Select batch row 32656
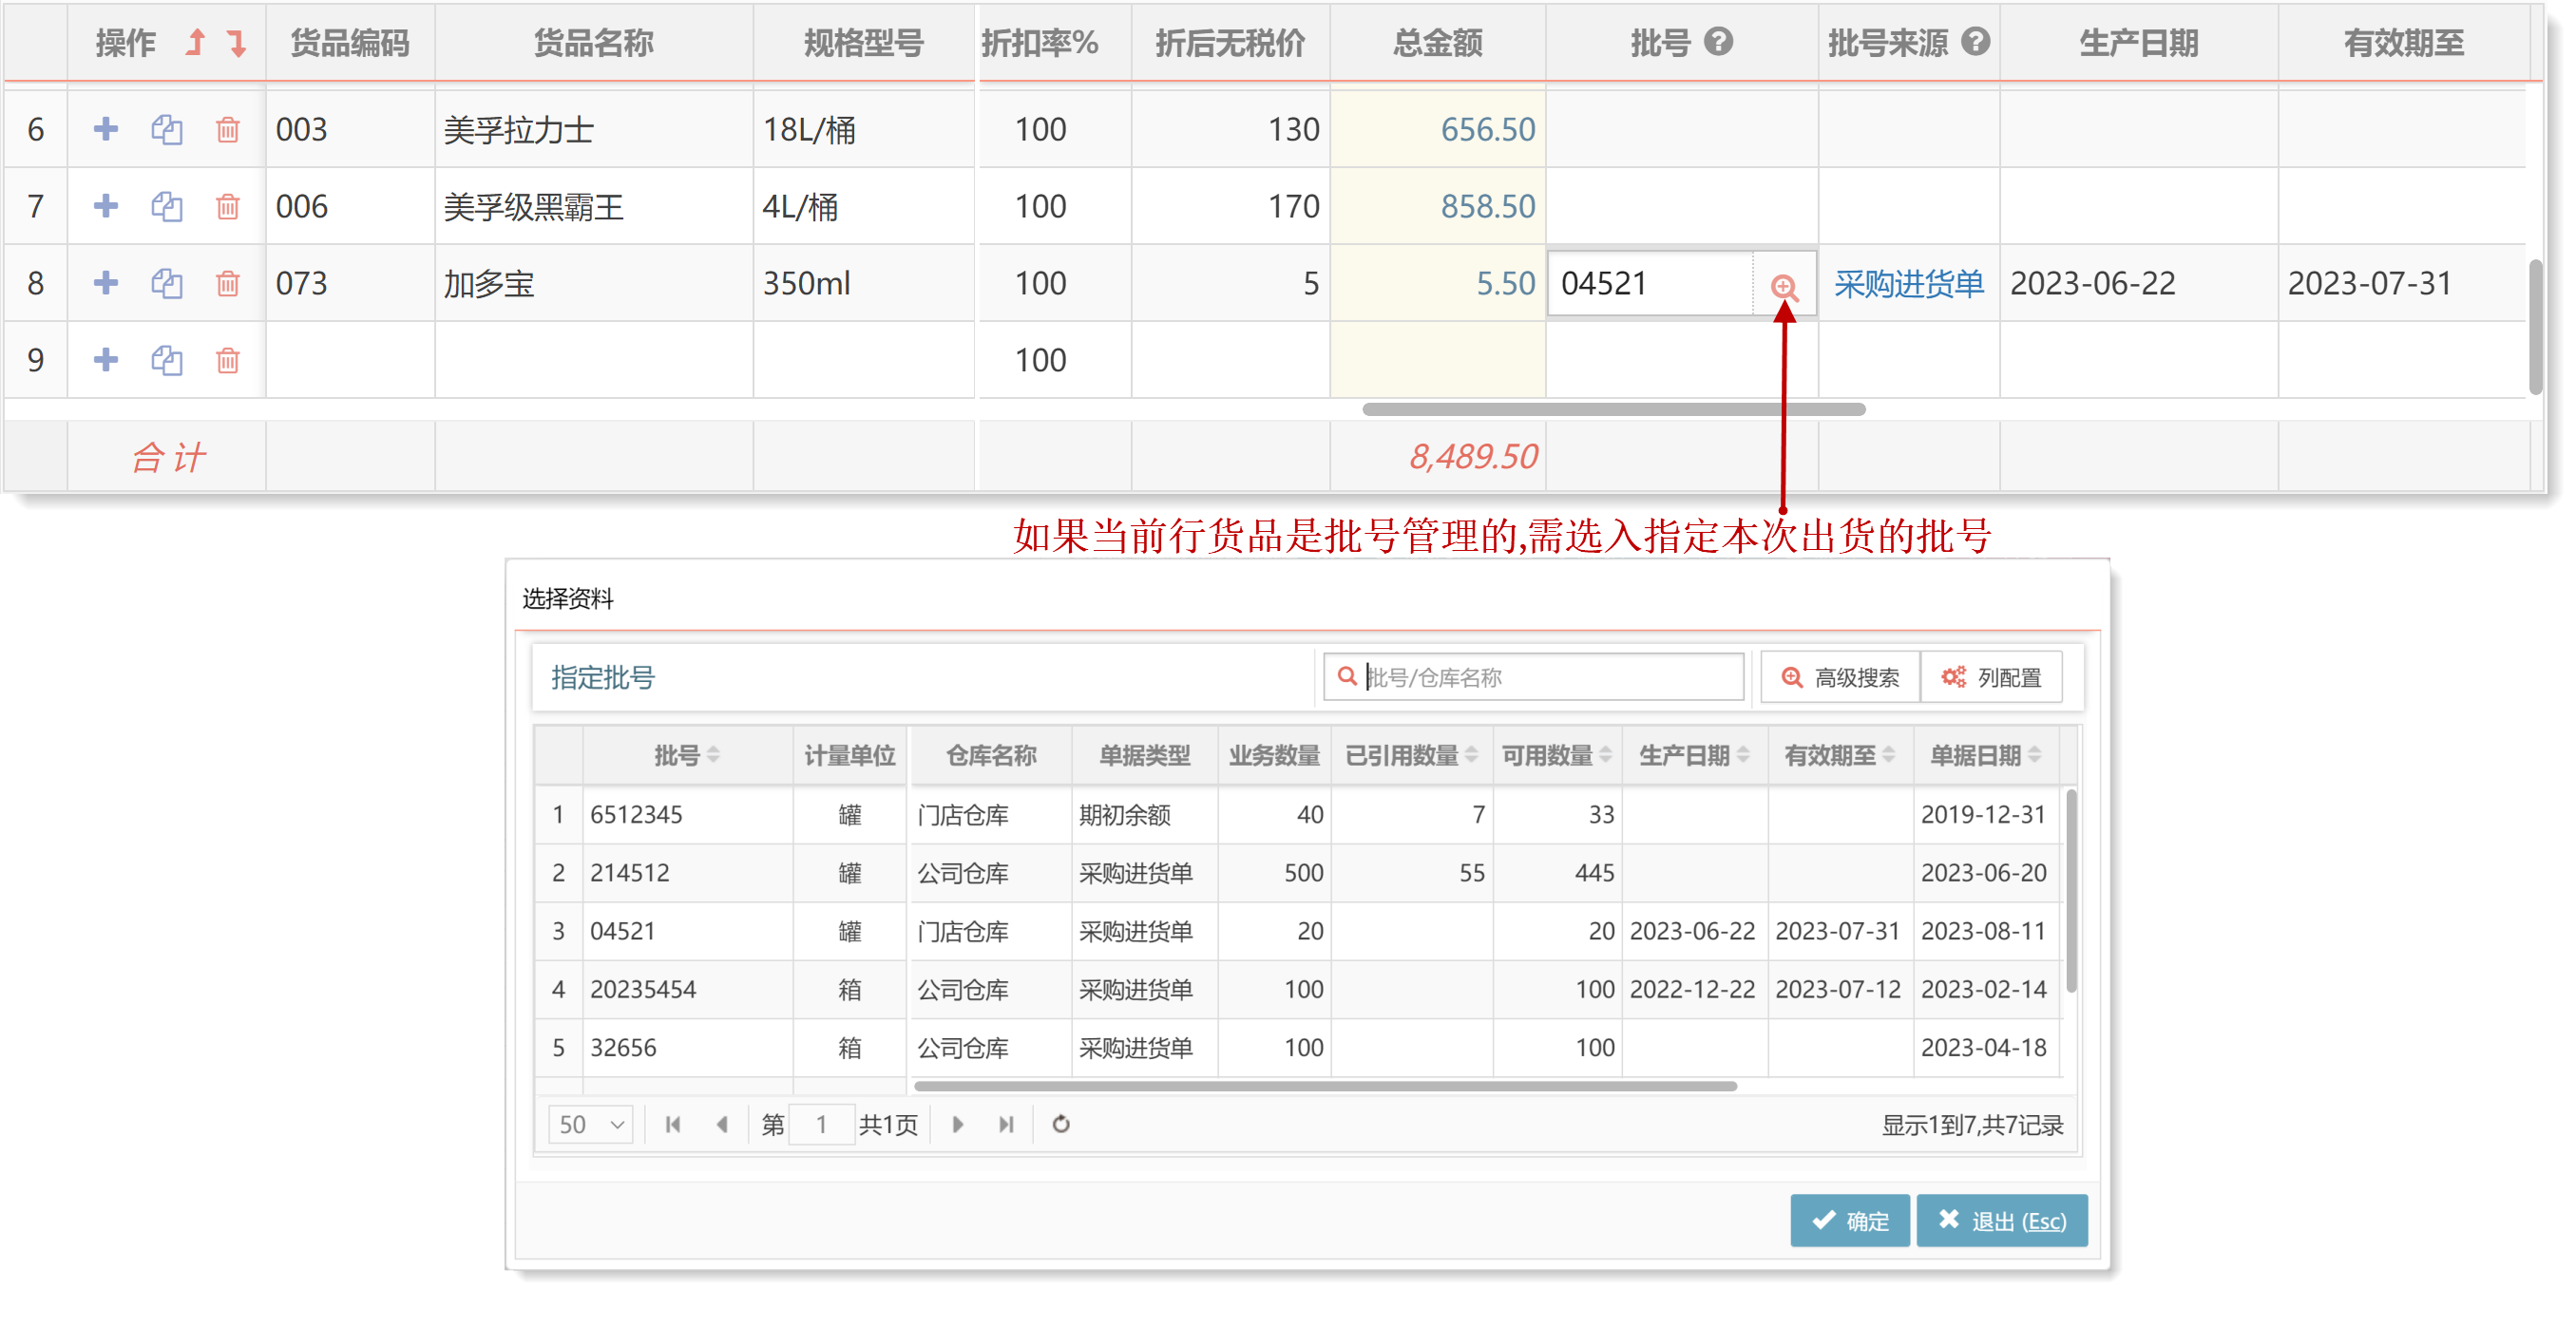 coord(1298,1047)
